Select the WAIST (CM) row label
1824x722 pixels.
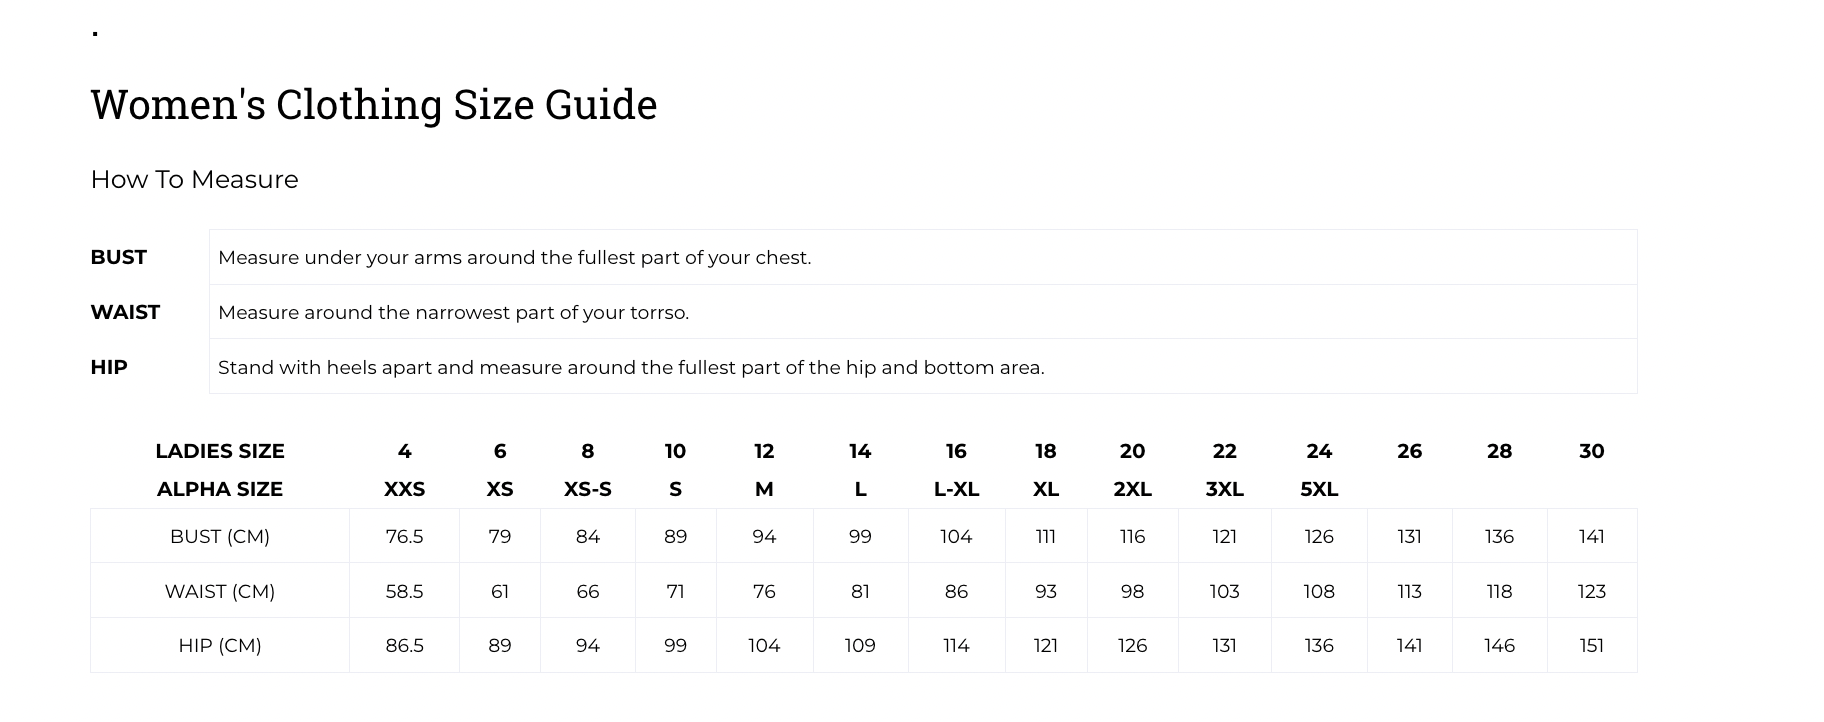[220, 592]
